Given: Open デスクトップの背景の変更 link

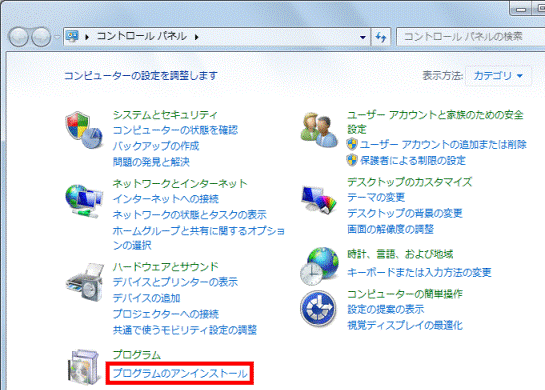Looking at the screenshot, I should 405,213.
